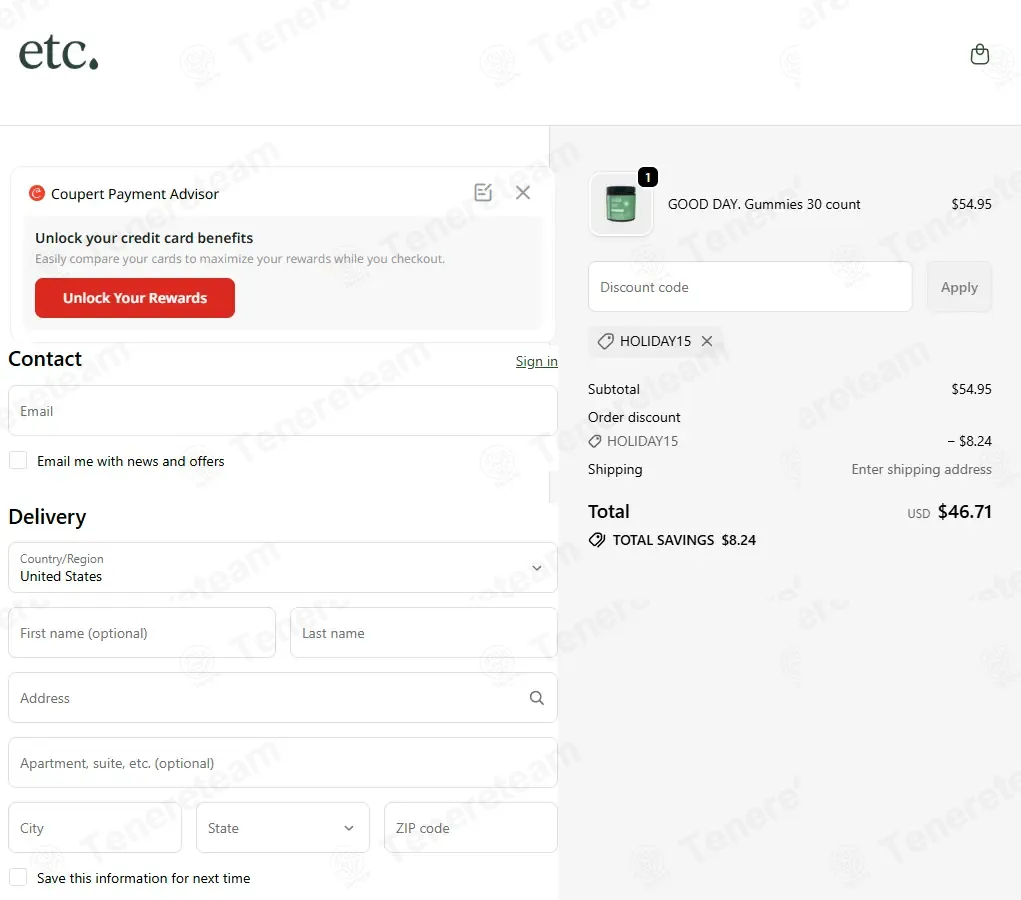1021x900 pixels.
Task: Focus the Discount code field
Action: pyautogui.click(x=750, y=287)
